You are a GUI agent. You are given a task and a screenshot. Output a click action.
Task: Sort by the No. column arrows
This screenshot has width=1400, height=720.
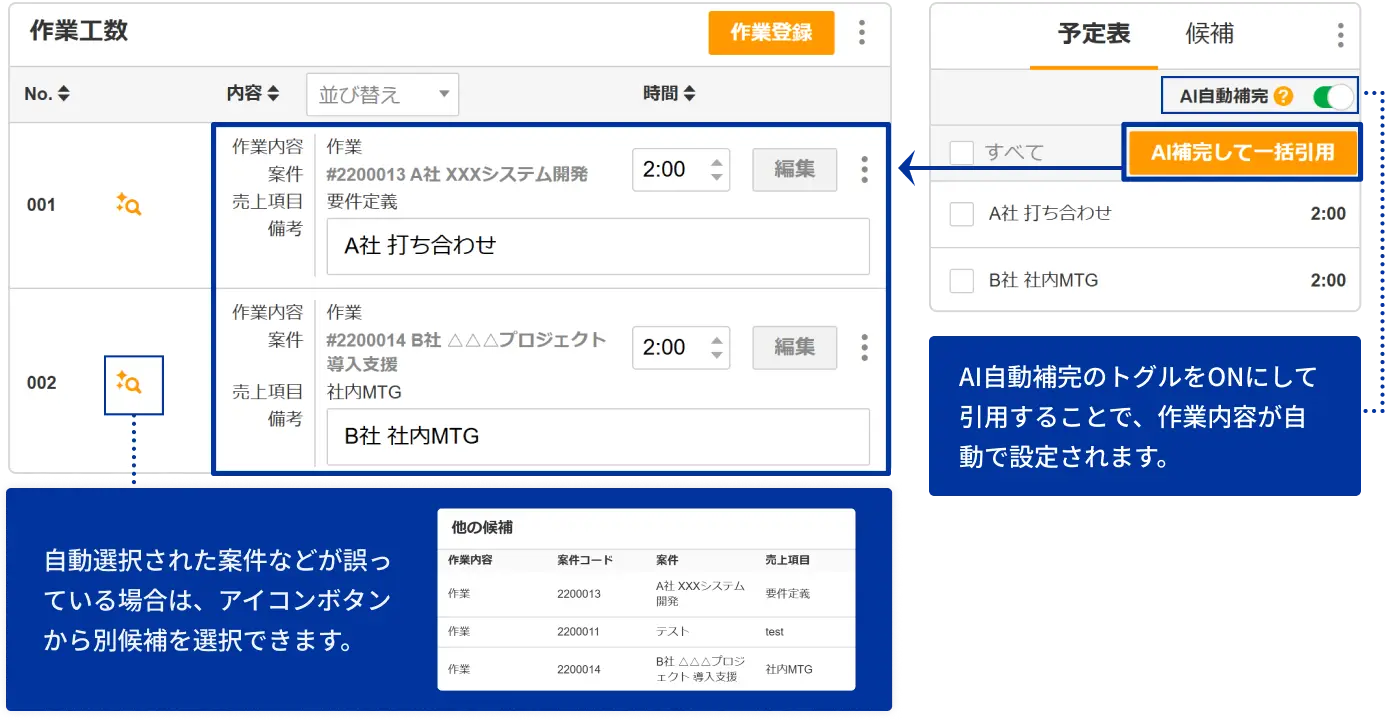64,94
